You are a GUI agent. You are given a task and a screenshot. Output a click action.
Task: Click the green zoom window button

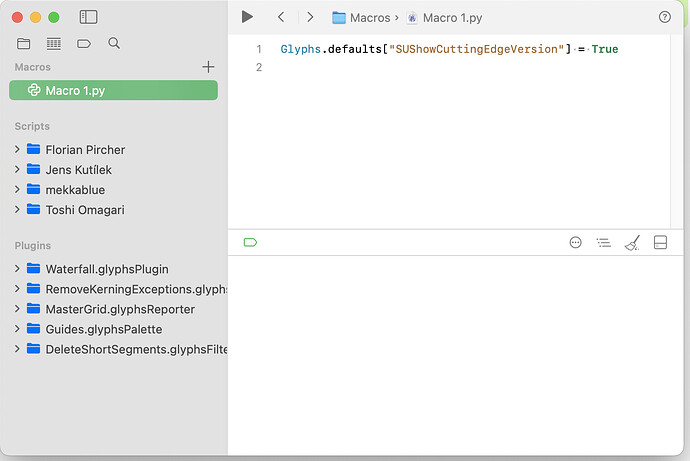54,17
